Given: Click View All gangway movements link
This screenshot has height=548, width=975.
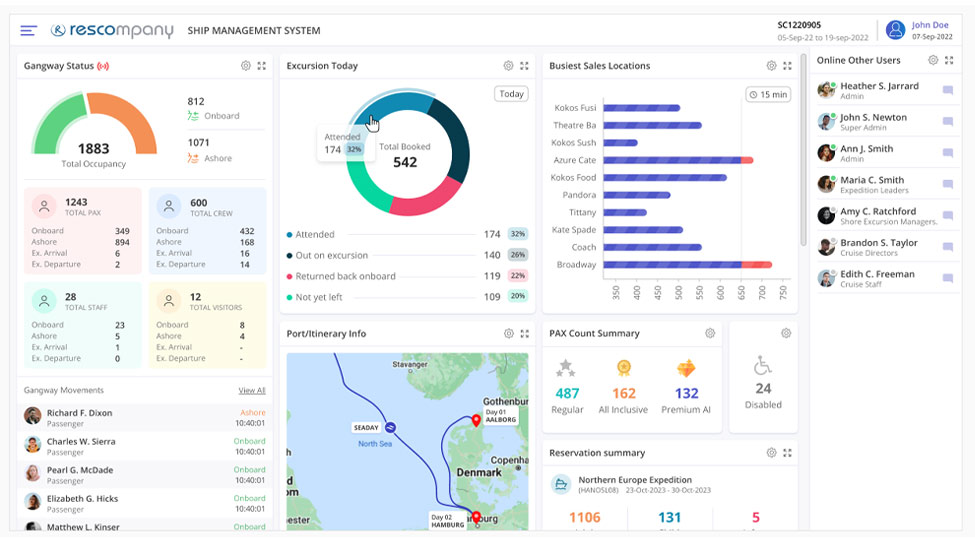Looking at the screenshot, I should (252, 391).
